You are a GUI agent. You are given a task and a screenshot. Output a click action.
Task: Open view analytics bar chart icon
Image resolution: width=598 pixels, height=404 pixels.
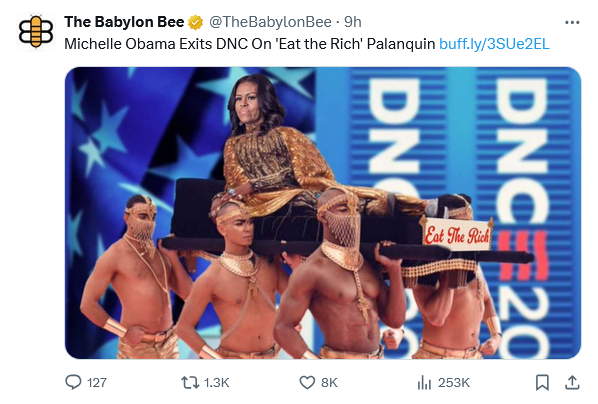pos(424,382)
